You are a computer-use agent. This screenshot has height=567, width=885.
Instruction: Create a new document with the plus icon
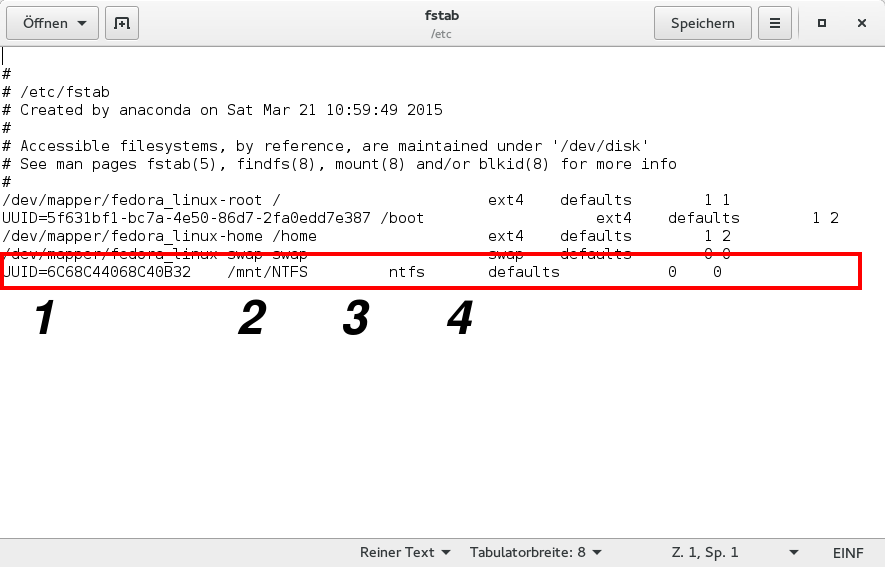click(x=122, y=23)
